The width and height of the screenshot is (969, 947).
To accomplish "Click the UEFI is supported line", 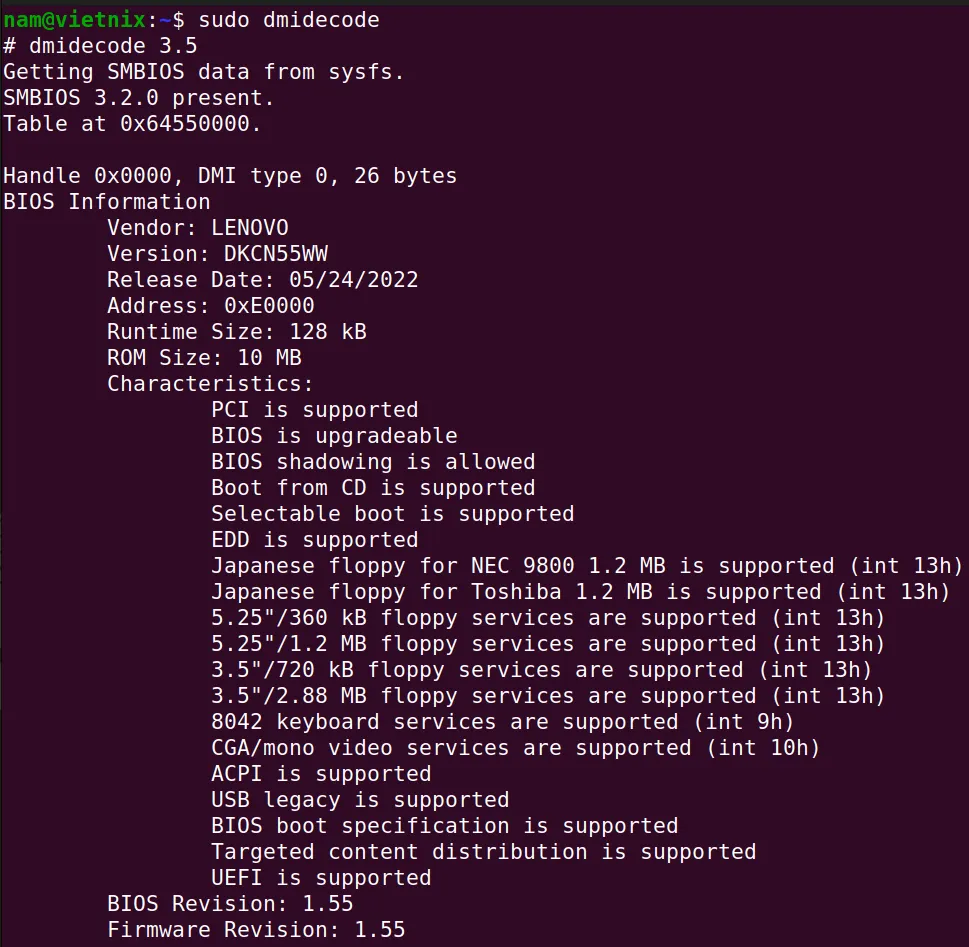I will (x=321, y=878).
